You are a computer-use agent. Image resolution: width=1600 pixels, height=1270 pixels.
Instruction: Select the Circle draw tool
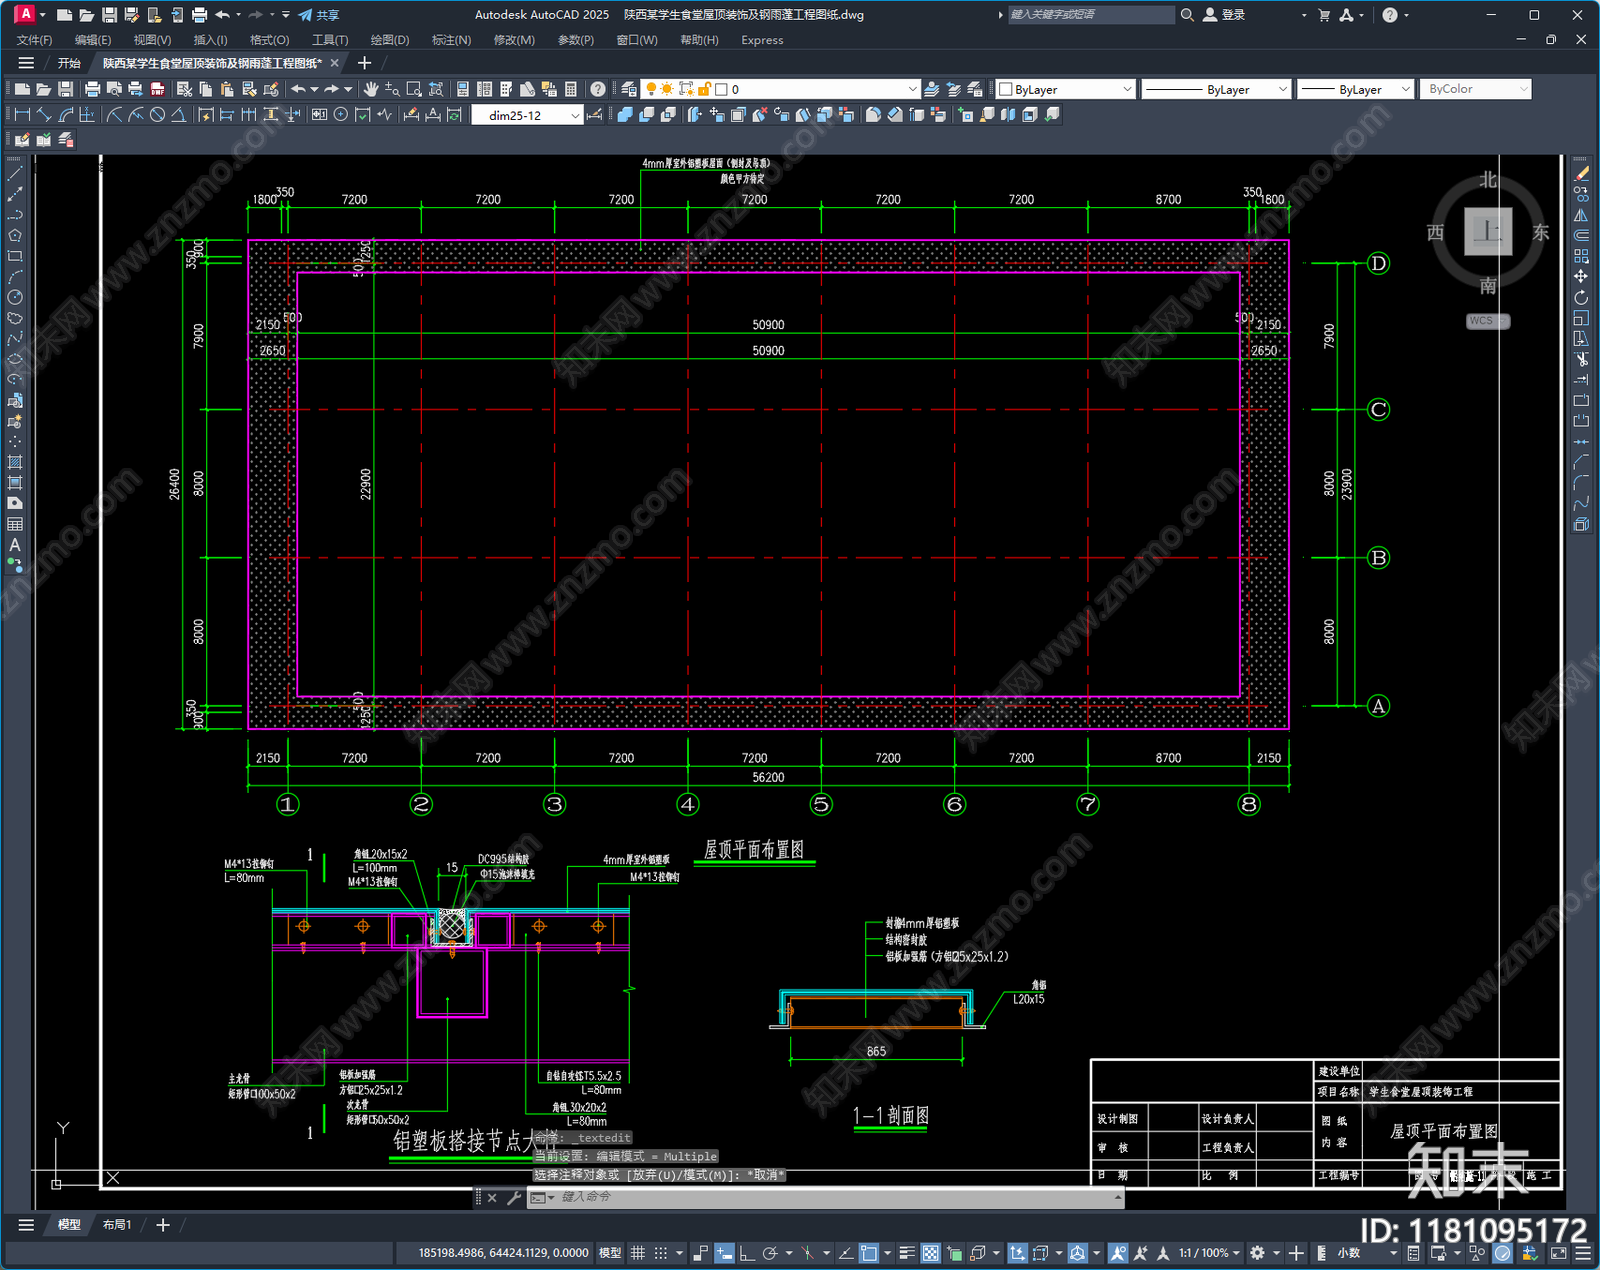tap(15, 297)
